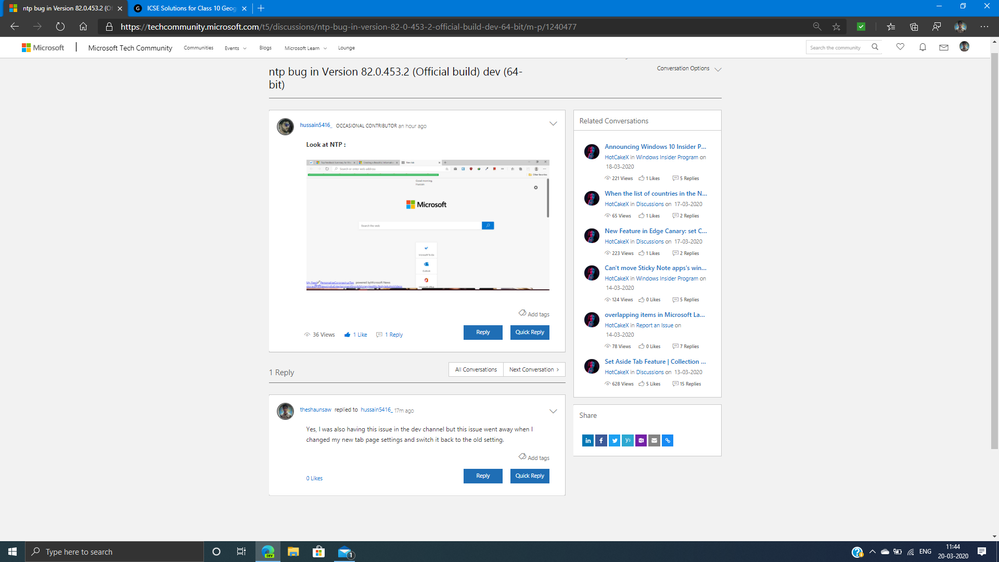This screenshot has height=562, width=999.
Task: Open notifications bell in site header
Action: [923, 47]
